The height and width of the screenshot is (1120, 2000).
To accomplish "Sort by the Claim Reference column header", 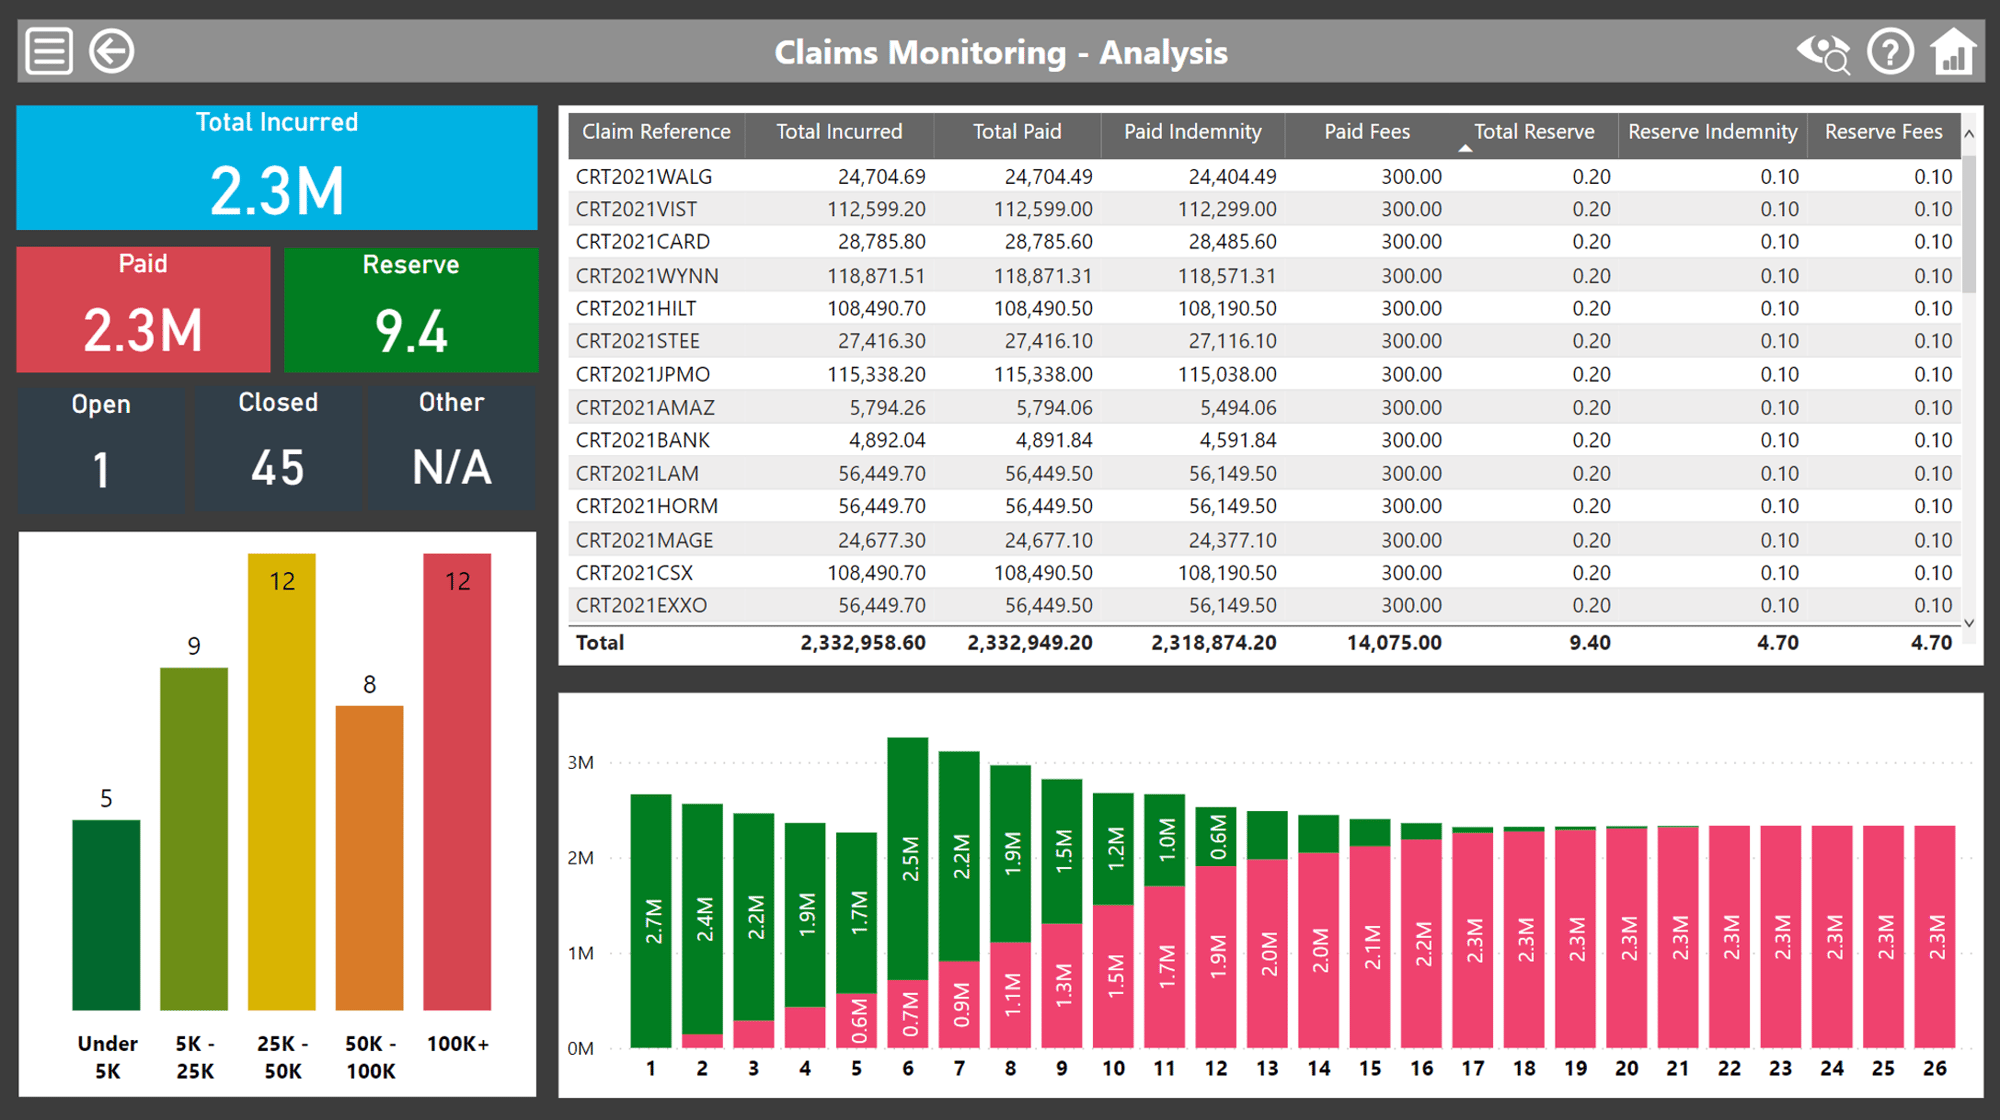I will click(x=656, y=132).
